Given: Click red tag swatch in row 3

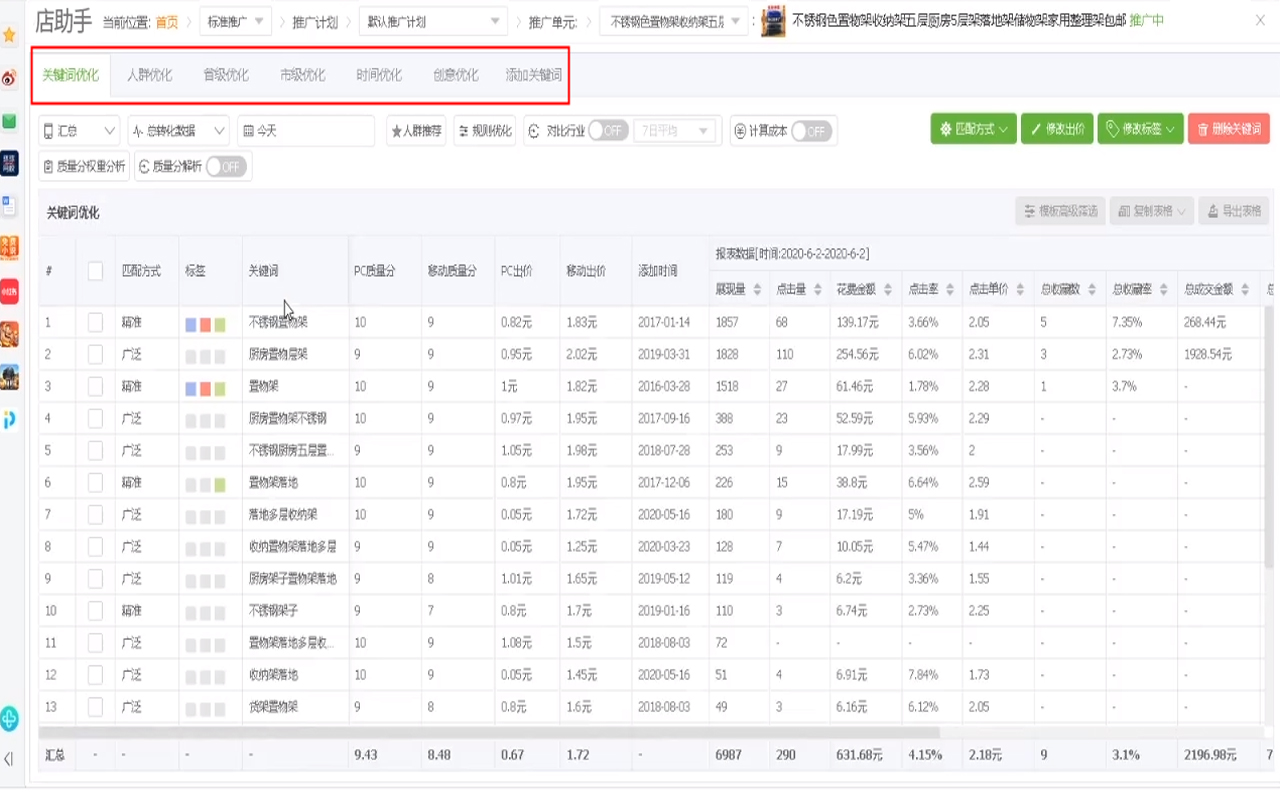Looking at the screenshot, I should [205, 388].
